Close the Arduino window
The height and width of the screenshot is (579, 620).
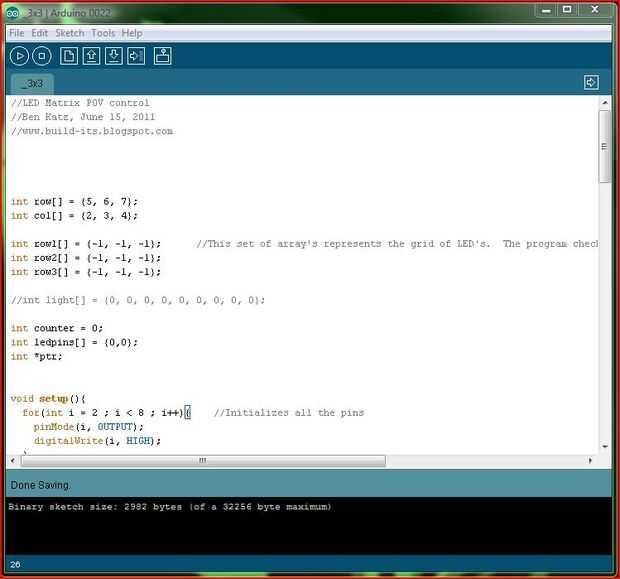(595, 10)
